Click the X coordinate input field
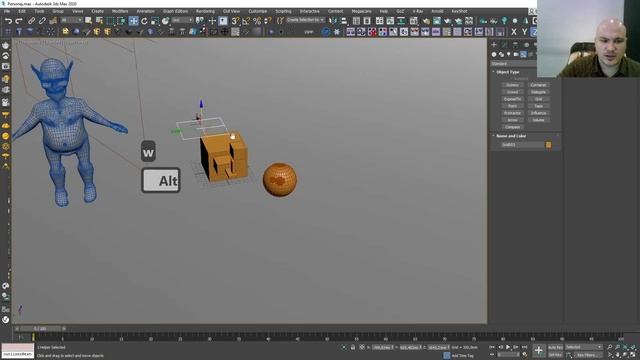Image resolution: width=640 pixels, height=360 pixels. click(x=382, y=347)
